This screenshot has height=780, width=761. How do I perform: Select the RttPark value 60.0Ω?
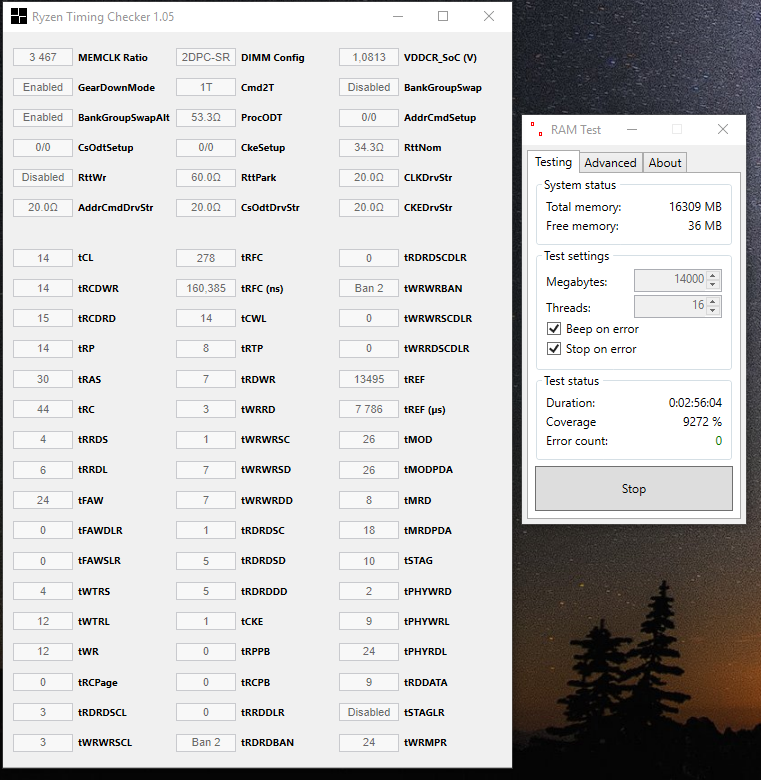pos(206,177)
